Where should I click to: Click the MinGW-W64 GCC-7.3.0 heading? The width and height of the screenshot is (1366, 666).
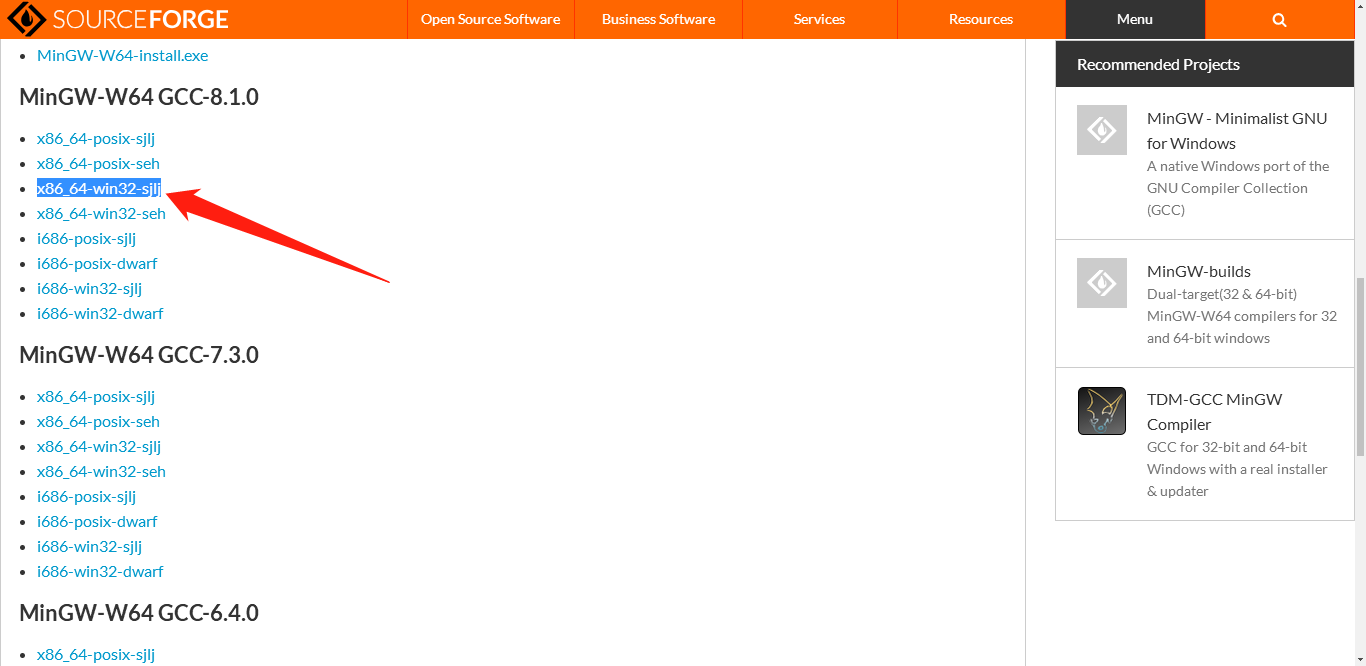pos(139,355)
